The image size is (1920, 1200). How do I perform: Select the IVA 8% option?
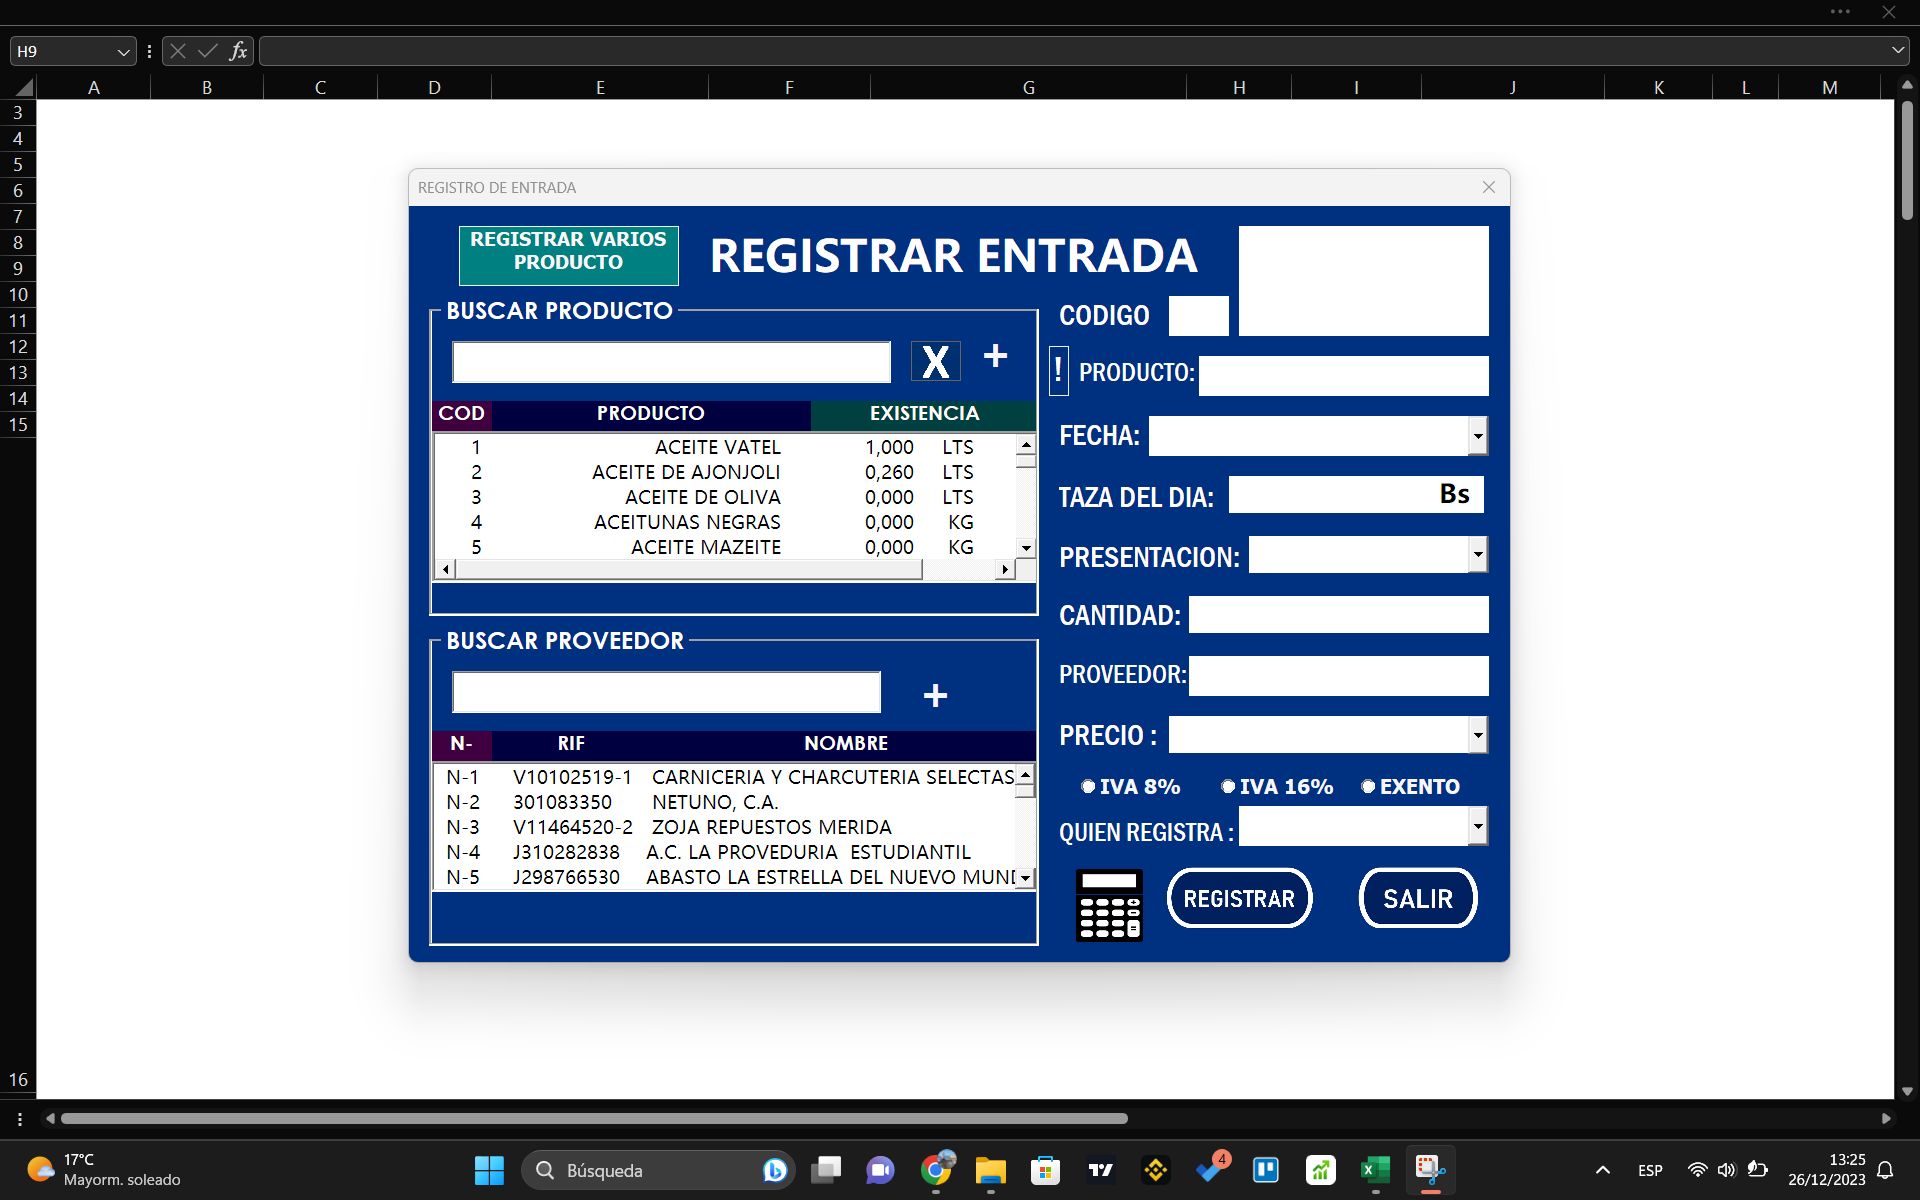(1089, 787)
